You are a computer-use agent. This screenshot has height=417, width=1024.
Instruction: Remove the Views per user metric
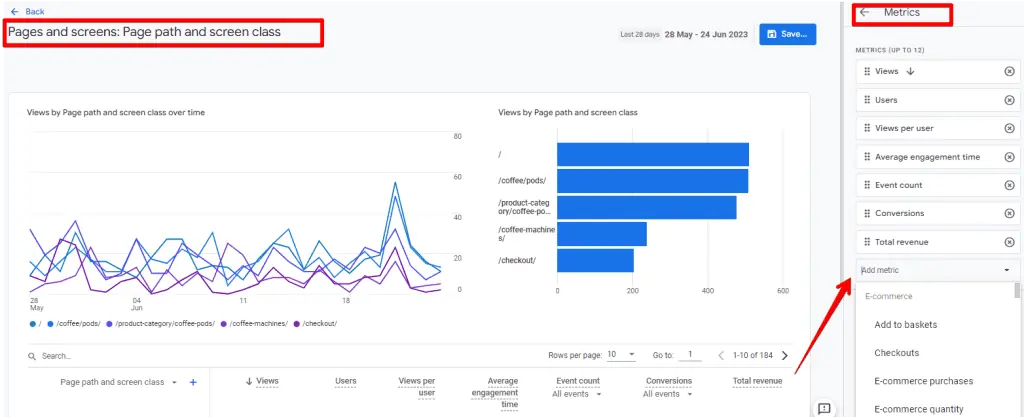click(x=1009, y=129)
